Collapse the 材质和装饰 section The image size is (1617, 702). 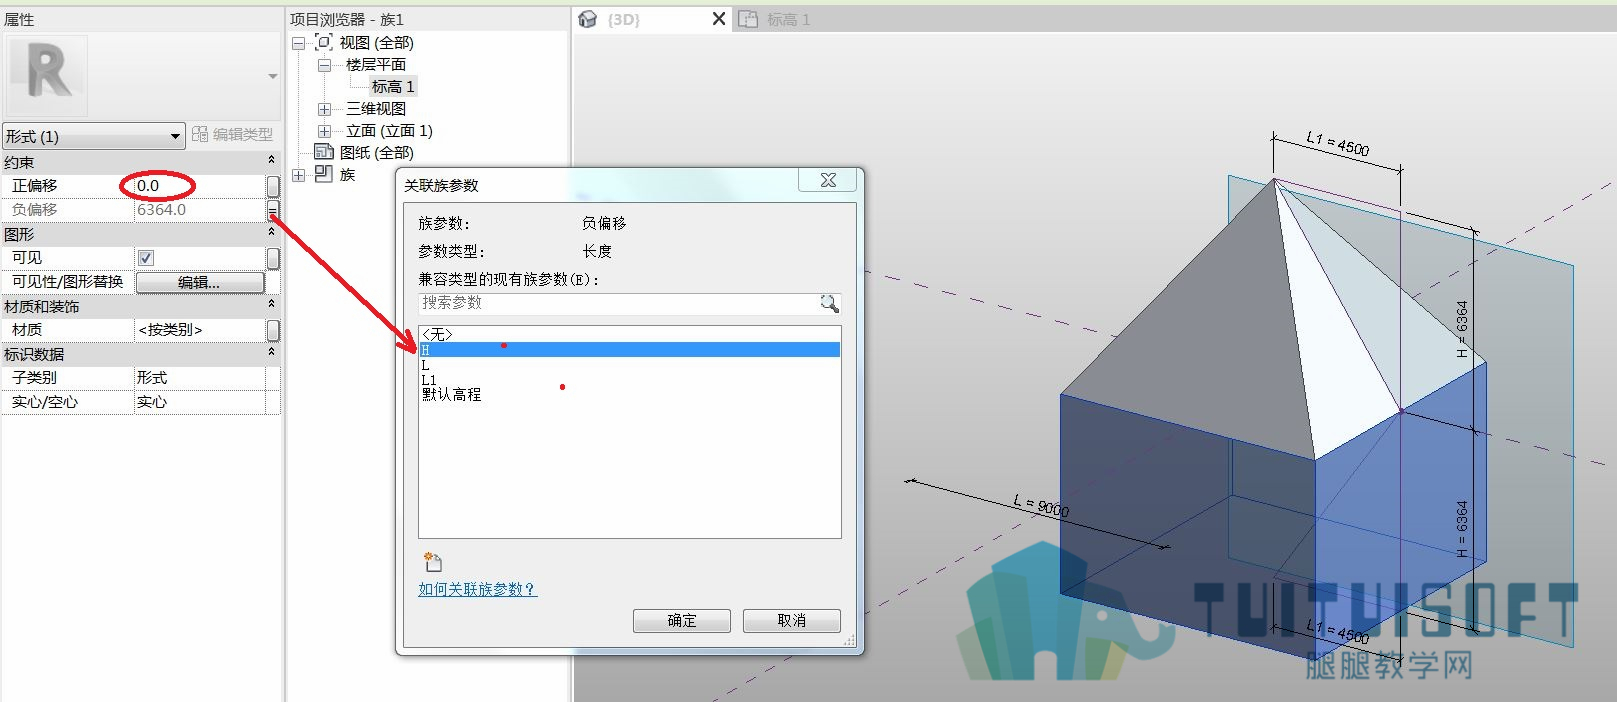271,305
